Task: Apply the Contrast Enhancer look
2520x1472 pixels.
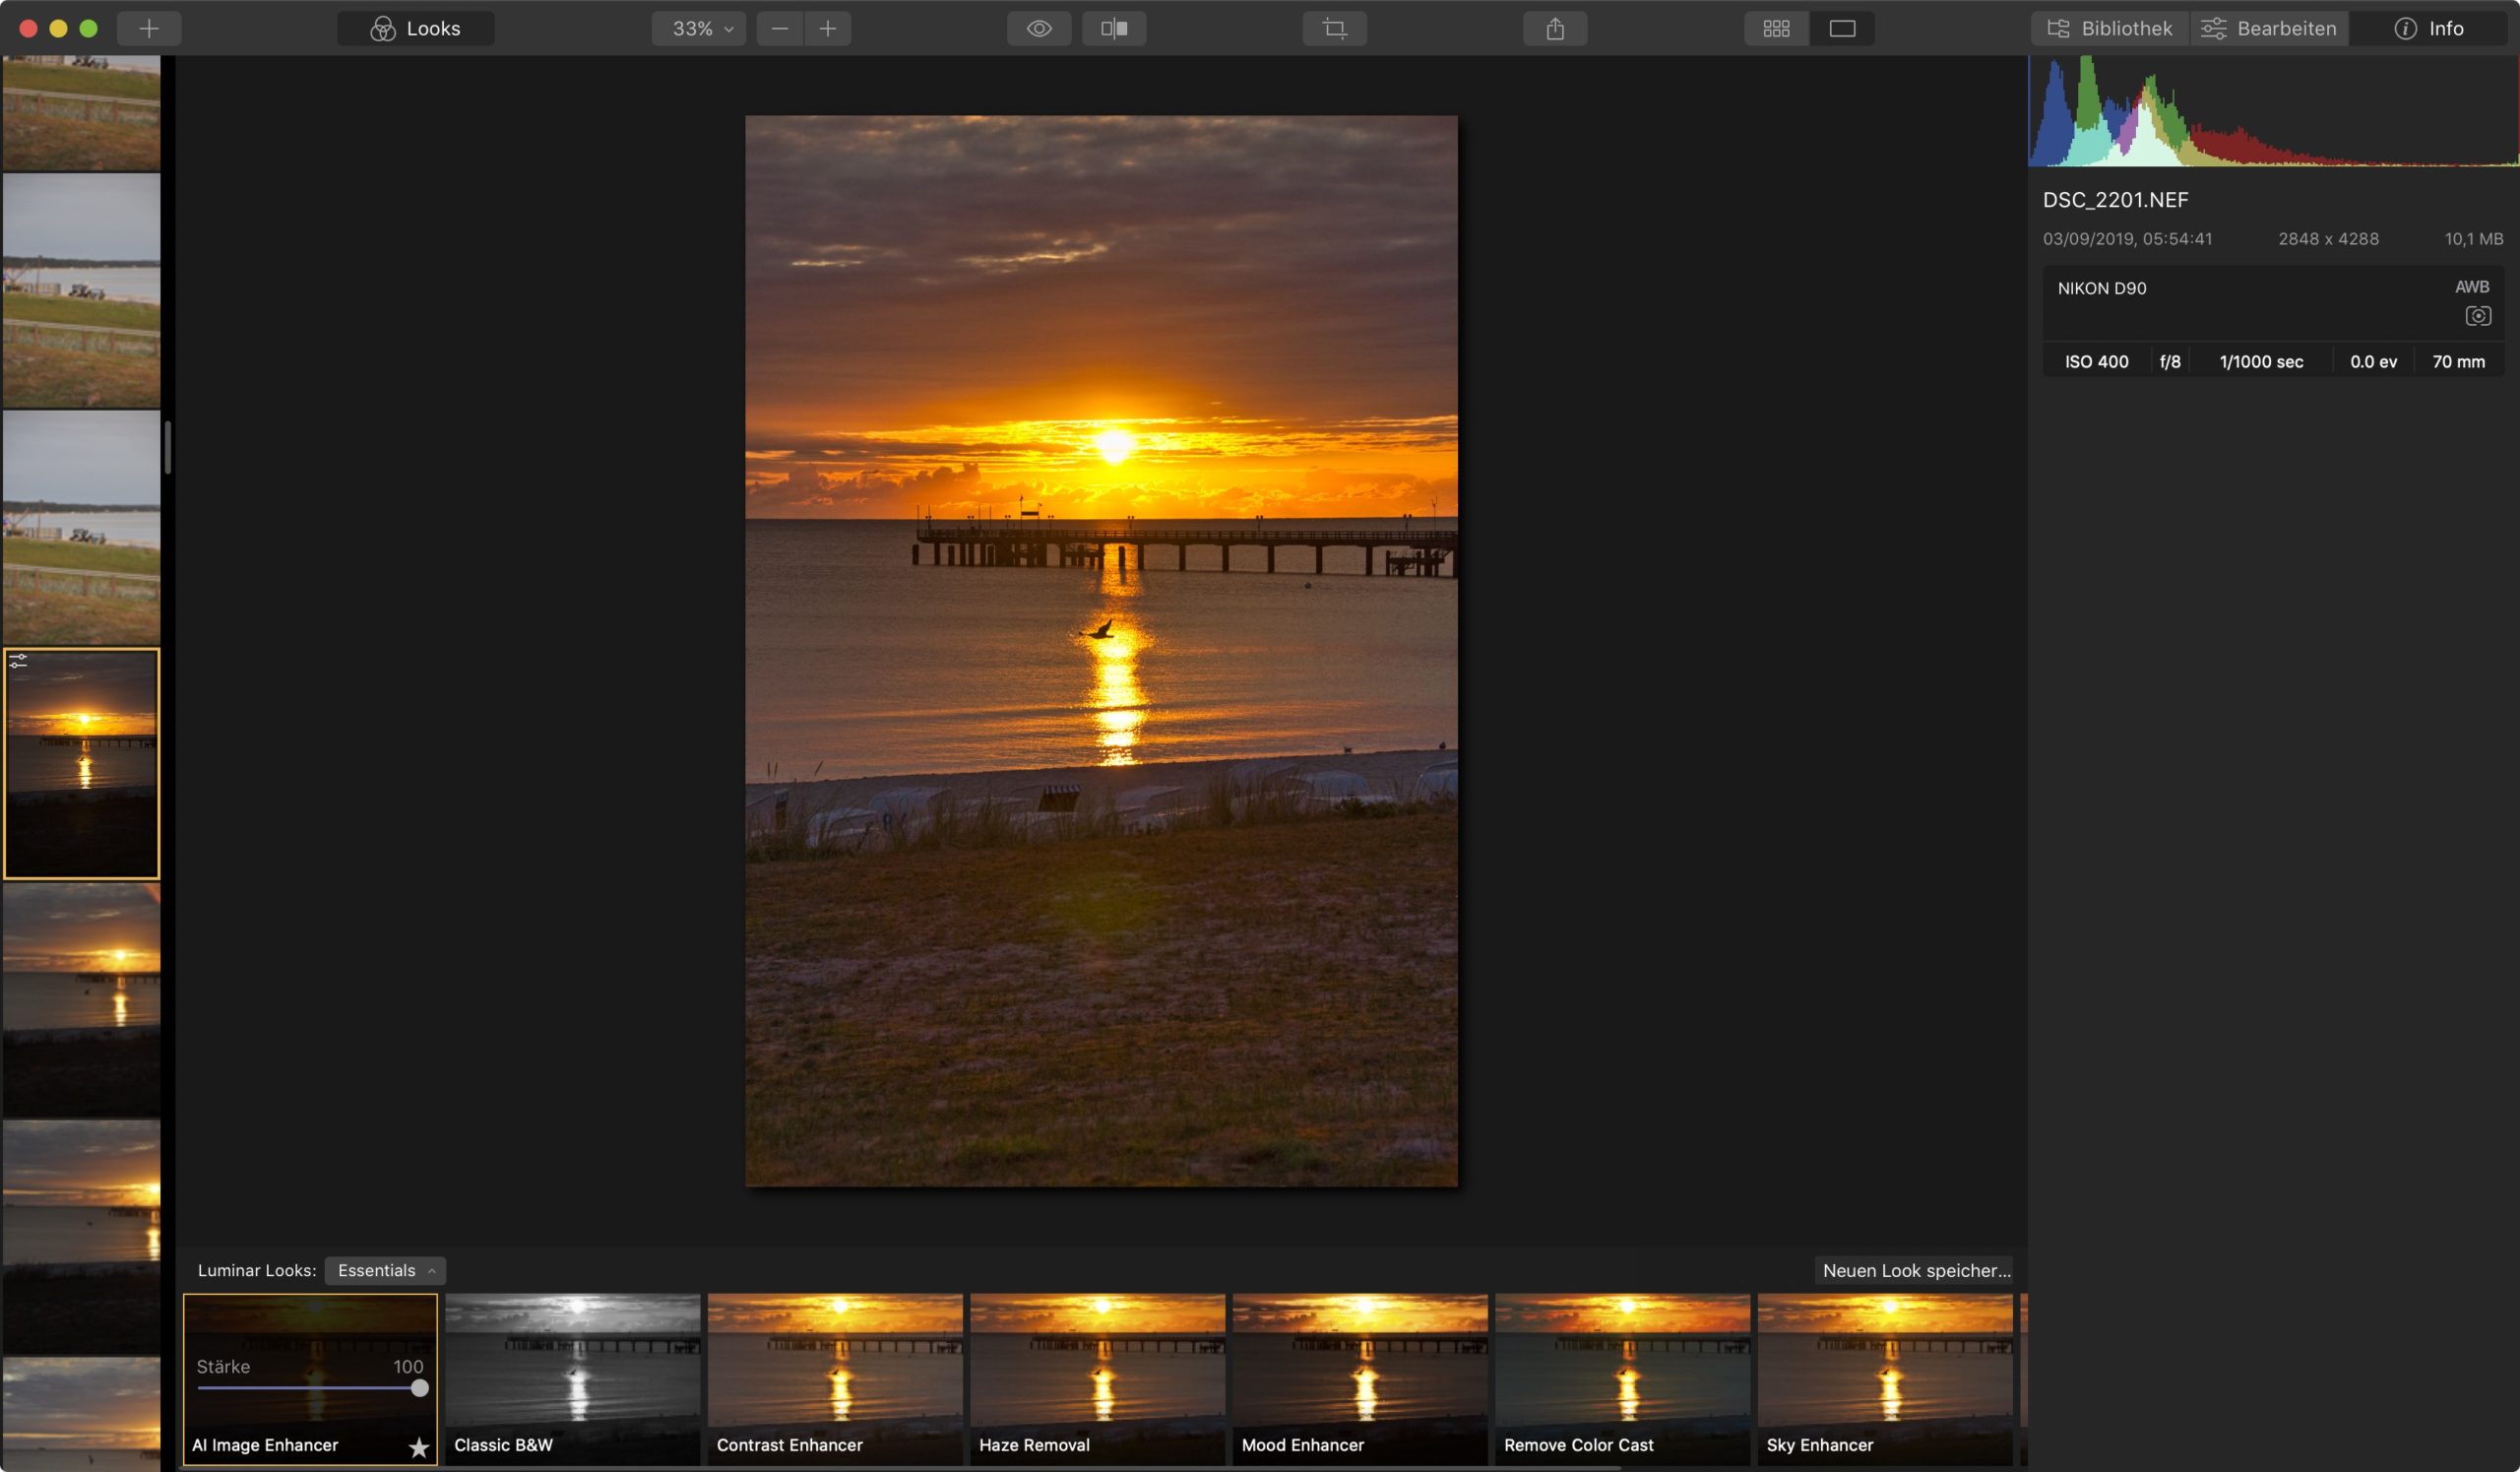Action: pyautogui.click(x=835, y=1379)
